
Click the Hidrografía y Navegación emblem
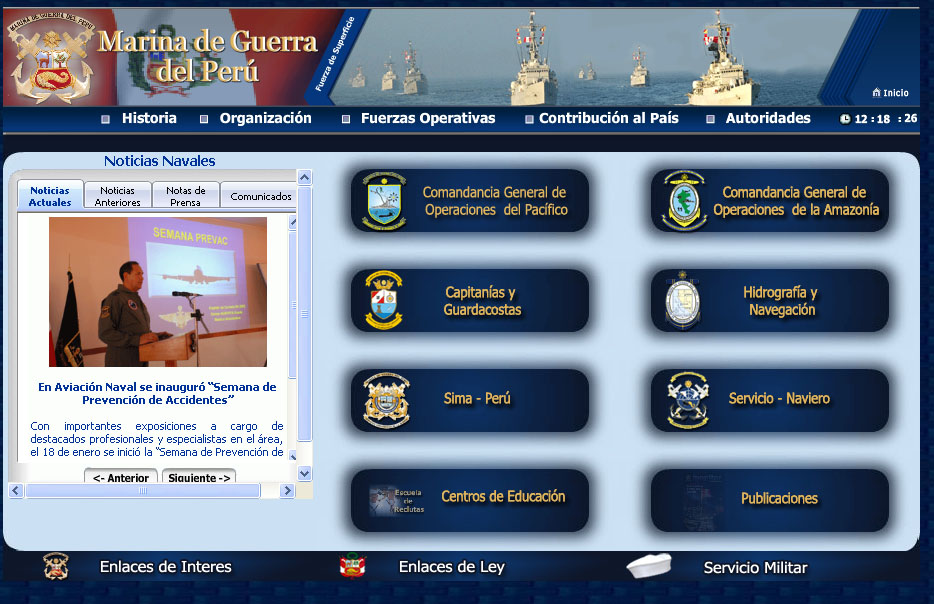click(683, 300)
